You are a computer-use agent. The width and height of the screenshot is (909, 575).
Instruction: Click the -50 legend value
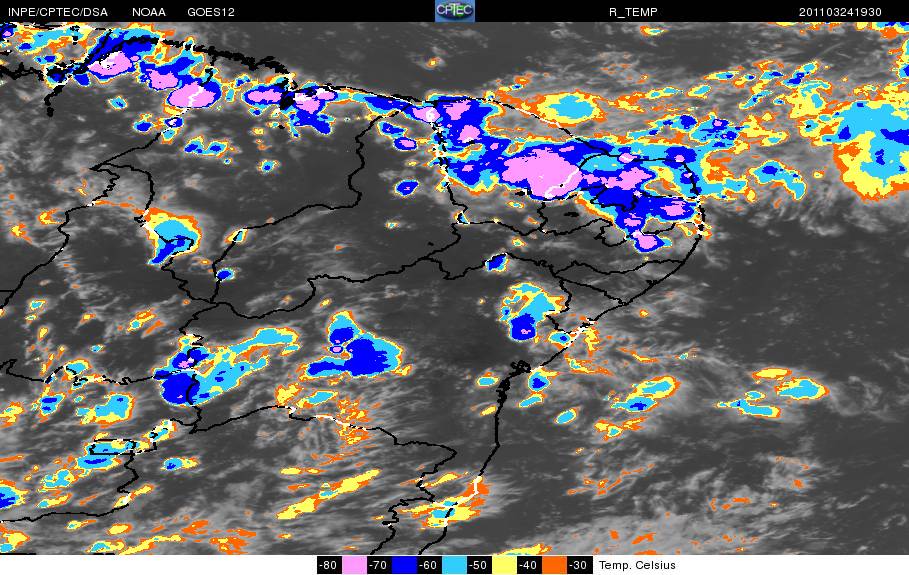(479, 565)
